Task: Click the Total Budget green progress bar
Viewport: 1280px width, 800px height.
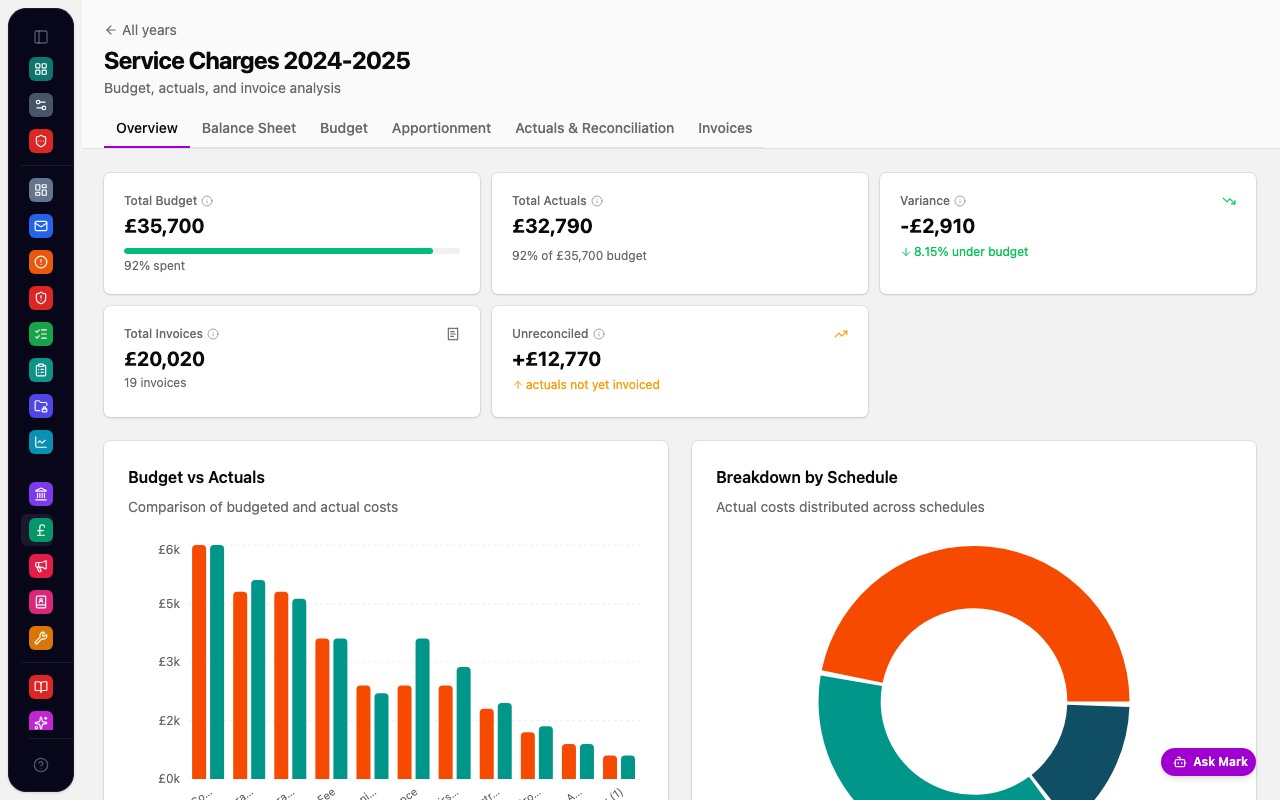Action: point(292,250)
